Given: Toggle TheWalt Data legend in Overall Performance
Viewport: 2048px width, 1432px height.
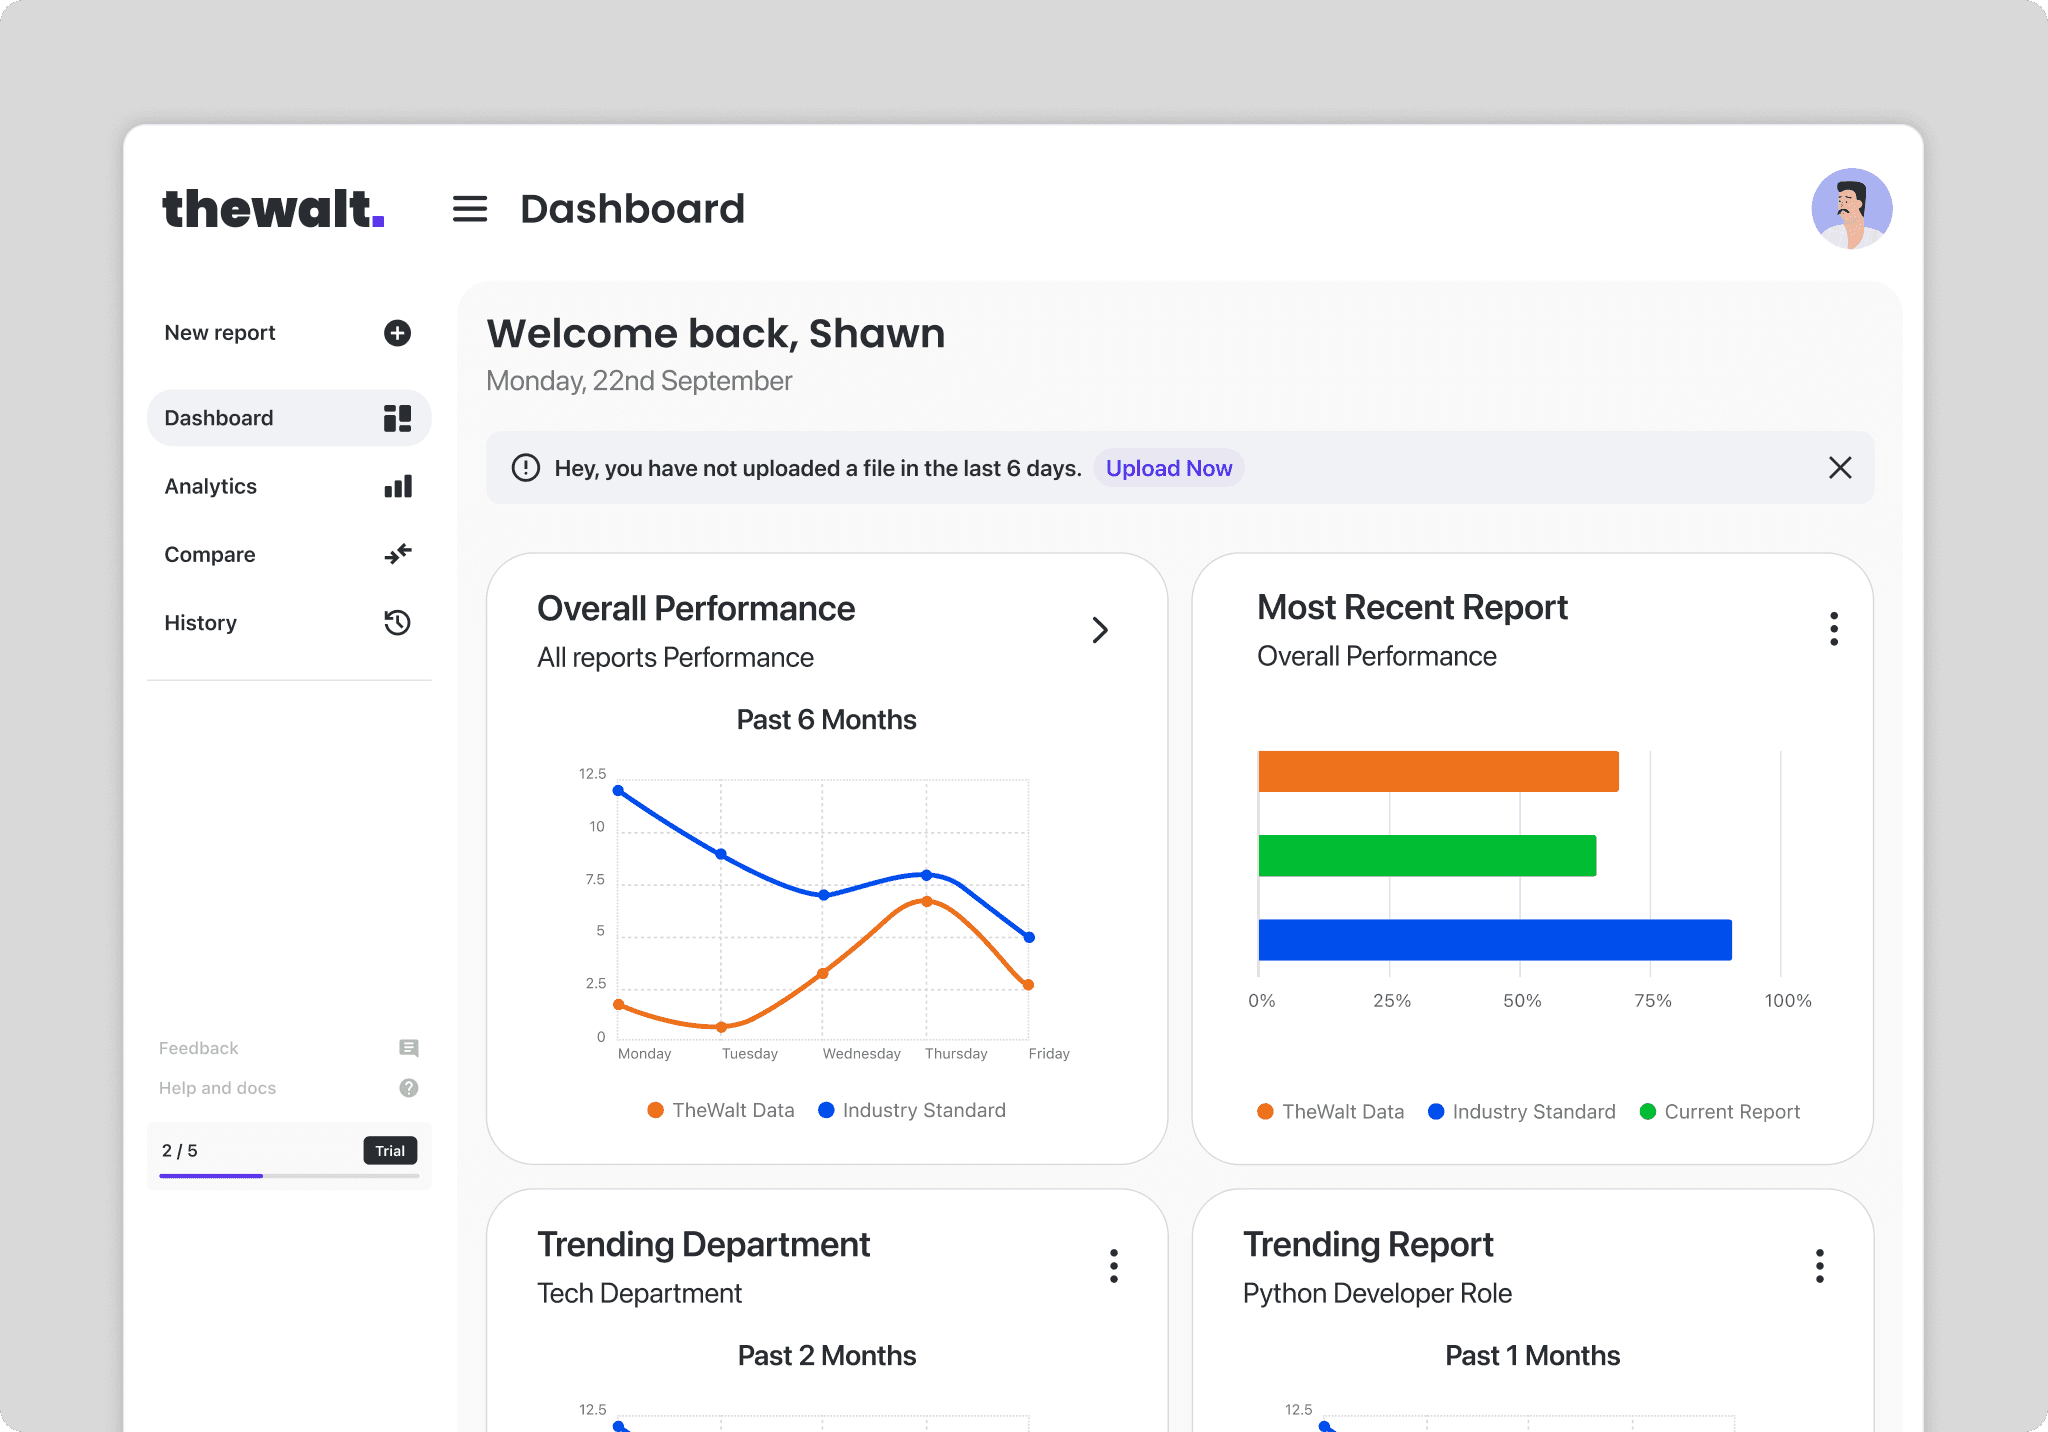Looking at the screenshot, I should tap(721, 1110).
